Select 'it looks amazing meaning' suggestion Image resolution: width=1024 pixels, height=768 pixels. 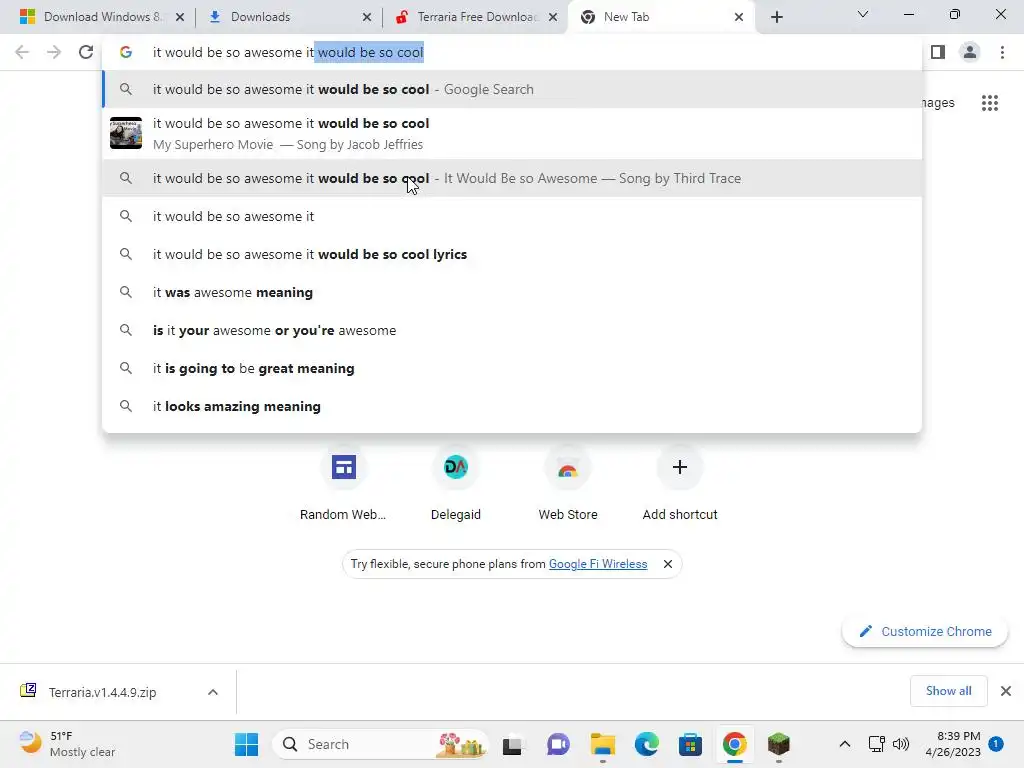tap(512, 406)
